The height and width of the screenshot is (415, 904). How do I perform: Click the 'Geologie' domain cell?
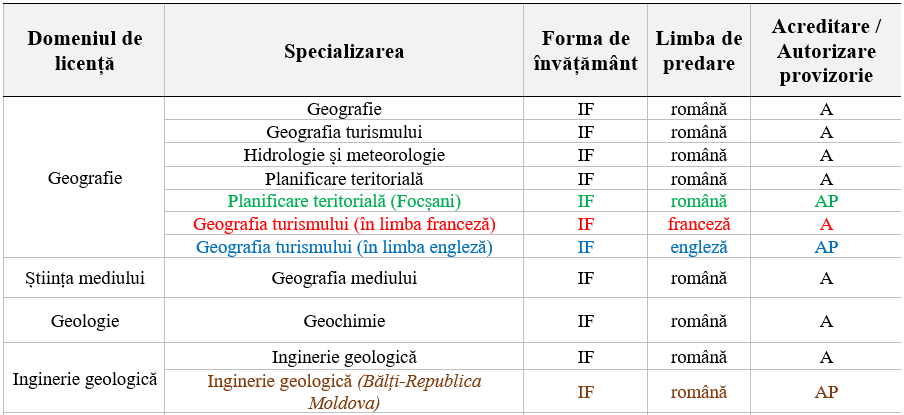point(85,321)
